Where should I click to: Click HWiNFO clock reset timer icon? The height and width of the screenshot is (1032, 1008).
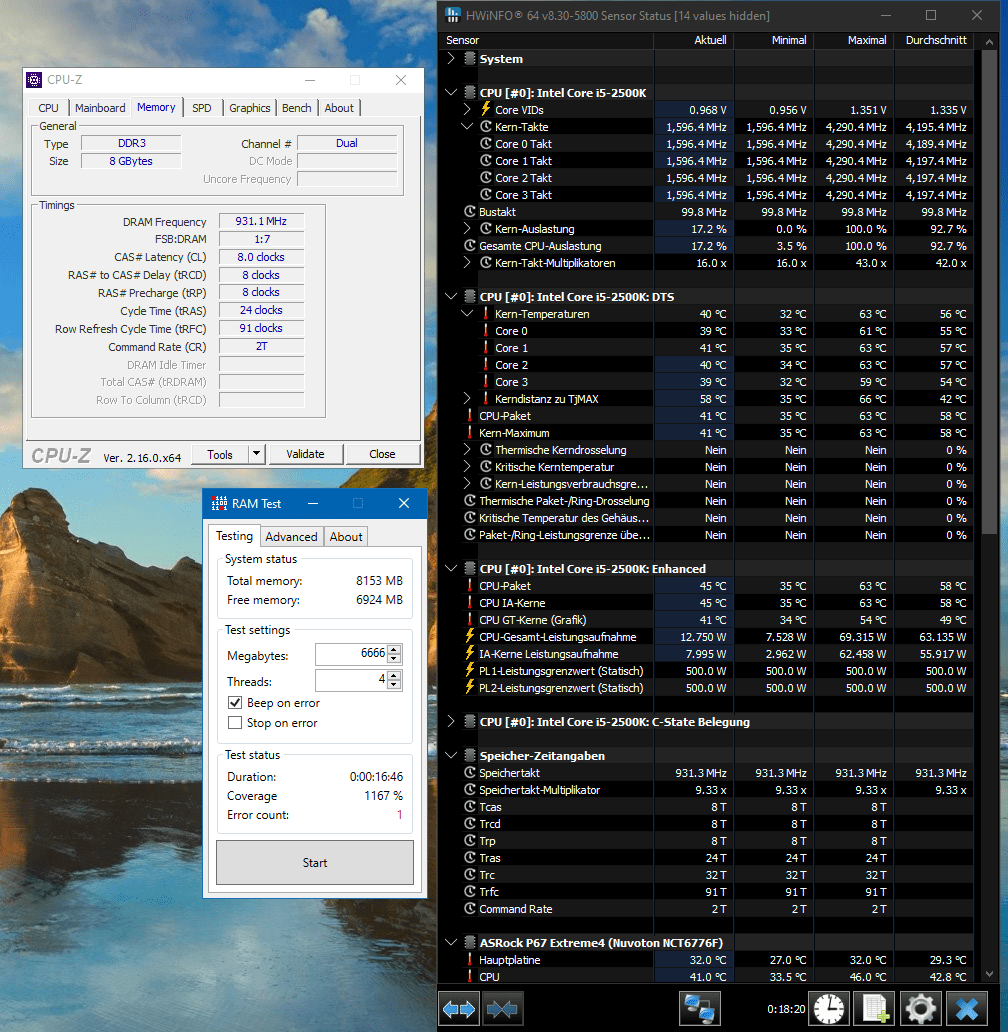(829, 1009)
